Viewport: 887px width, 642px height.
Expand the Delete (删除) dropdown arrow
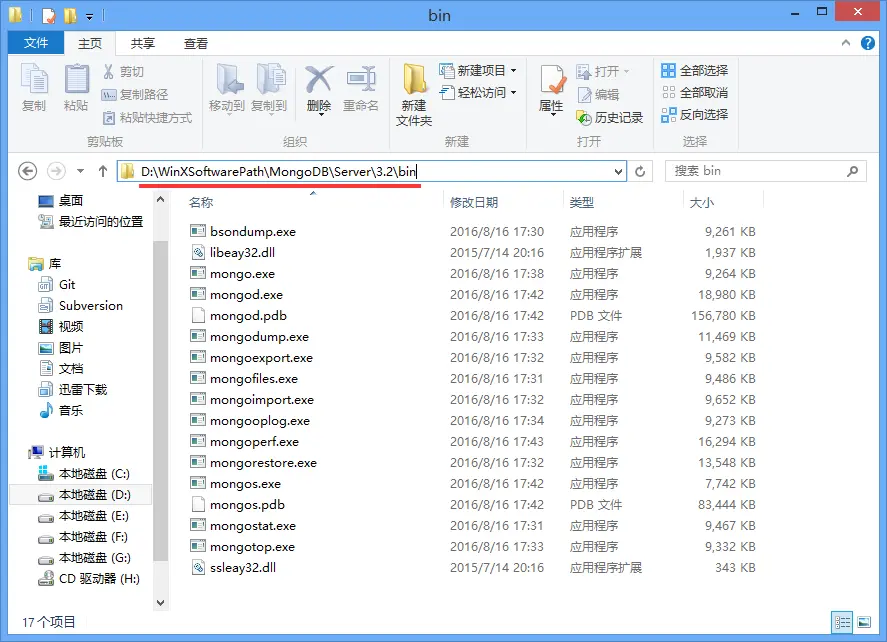point(321,115)
